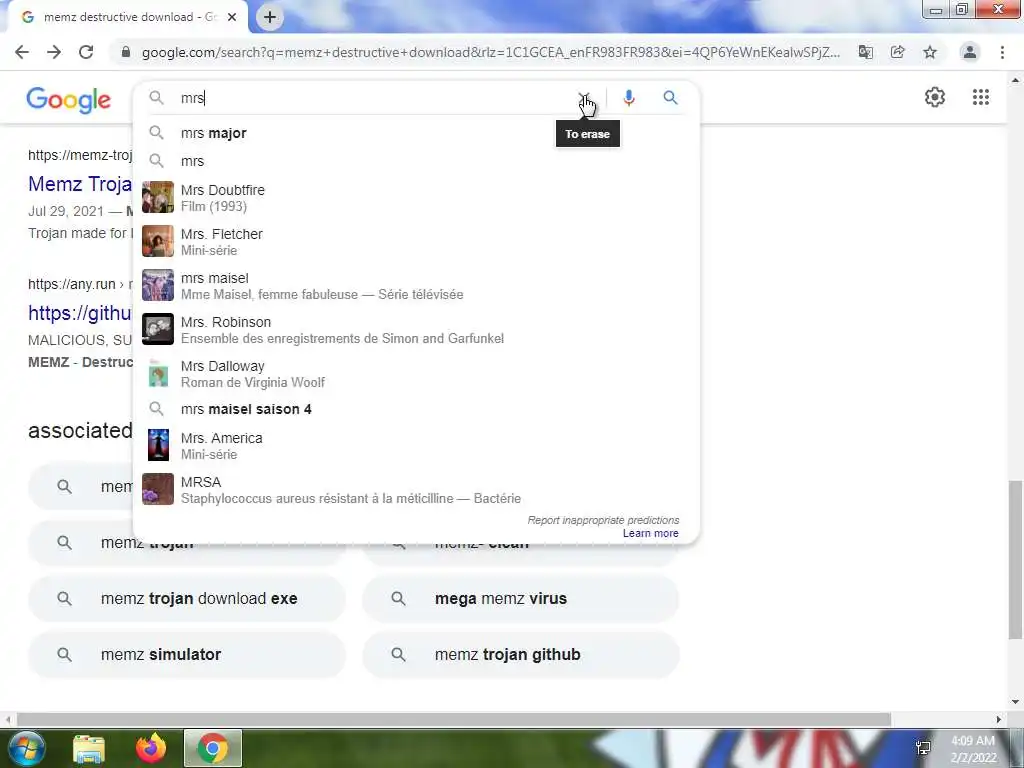Choose the mrs maisel saison 4 suggestion
The height and width of the screenshot is (768, 1024).
coord(416,409)
